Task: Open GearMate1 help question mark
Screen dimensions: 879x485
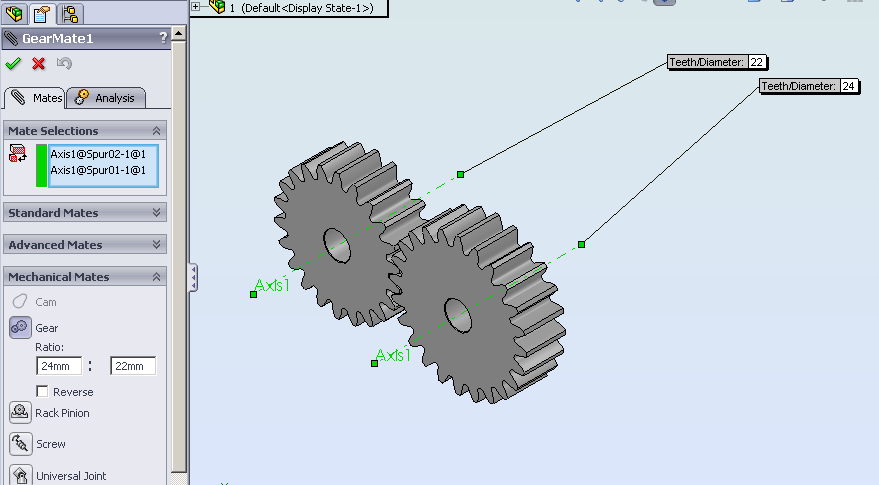Action: point(163,39)
